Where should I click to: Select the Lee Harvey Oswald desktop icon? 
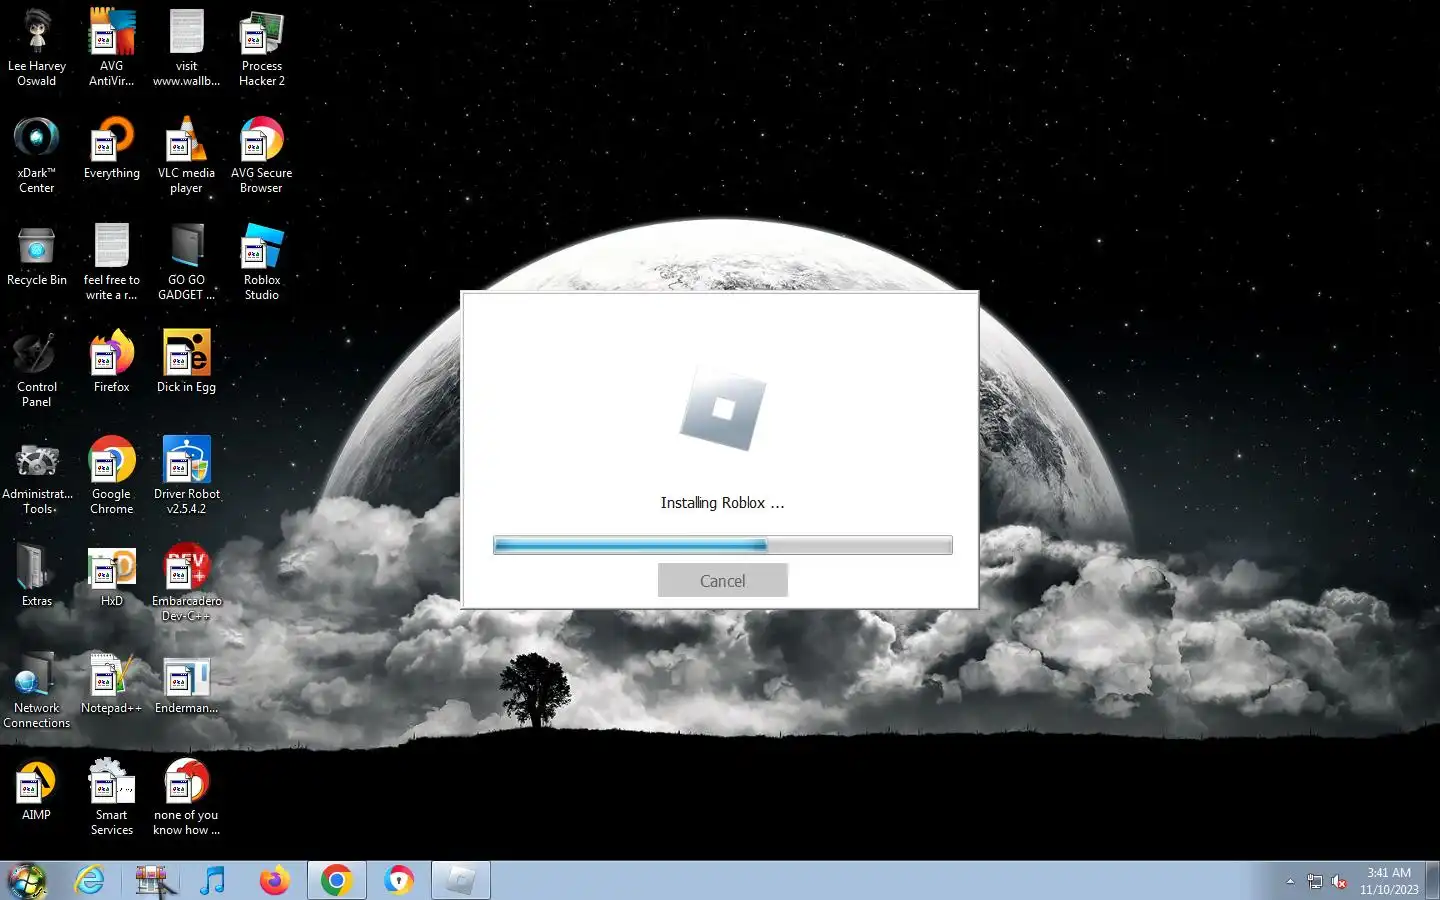pos(37,47)
